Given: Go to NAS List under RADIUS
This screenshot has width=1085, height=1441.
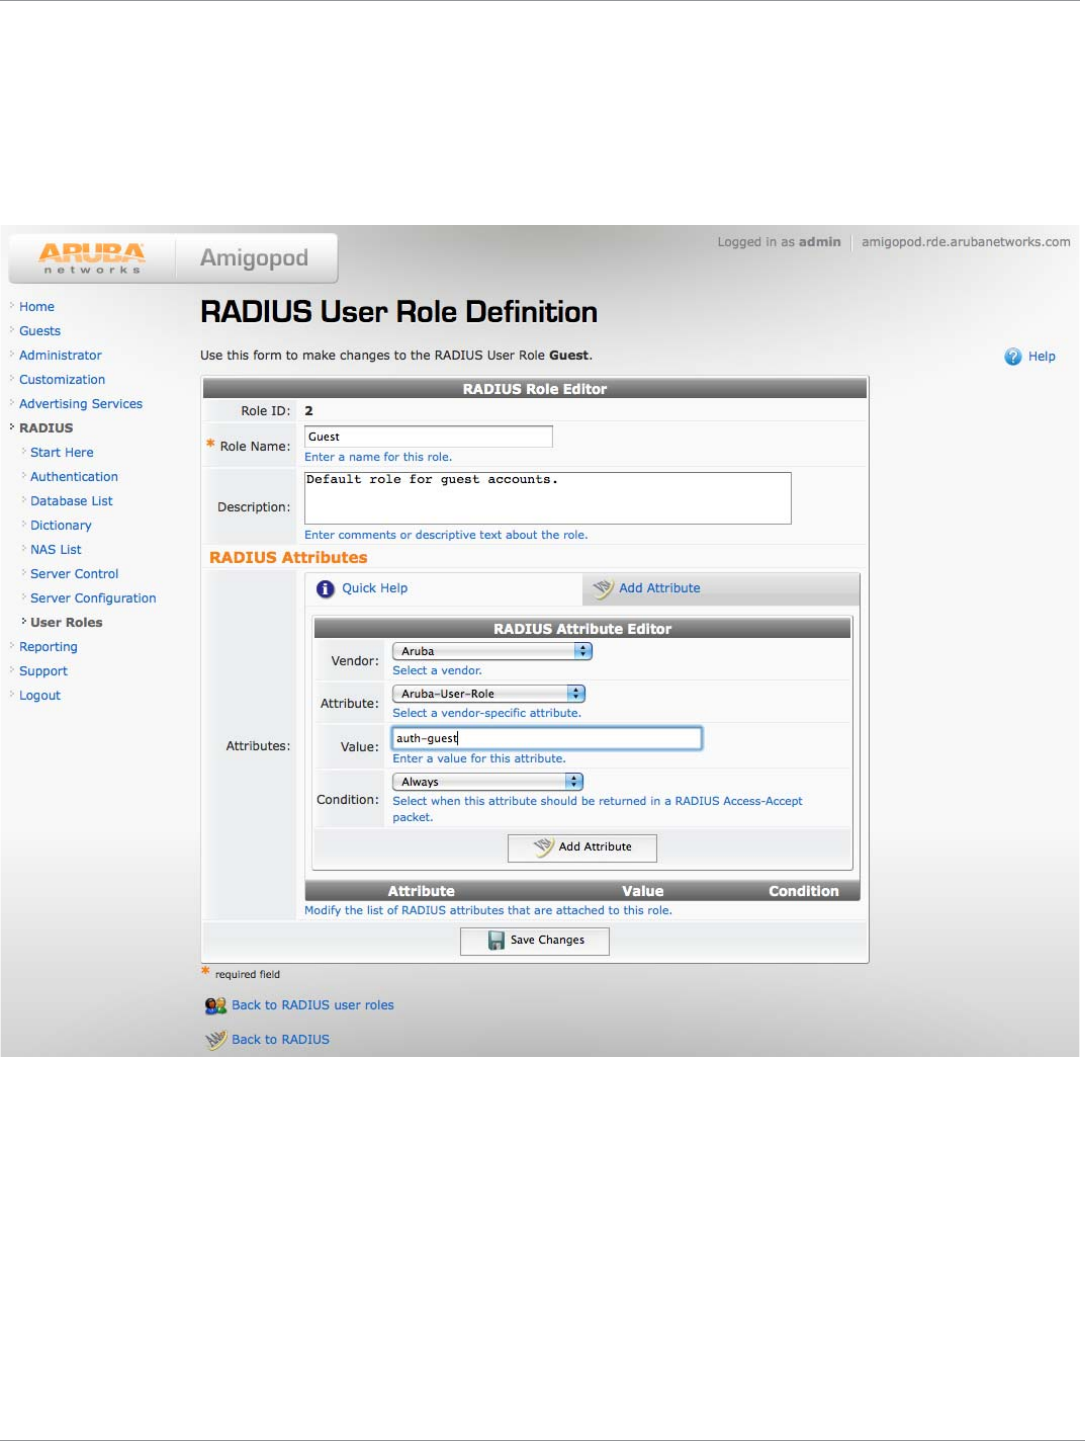Looking at the screenshot, I should (56, 550).
